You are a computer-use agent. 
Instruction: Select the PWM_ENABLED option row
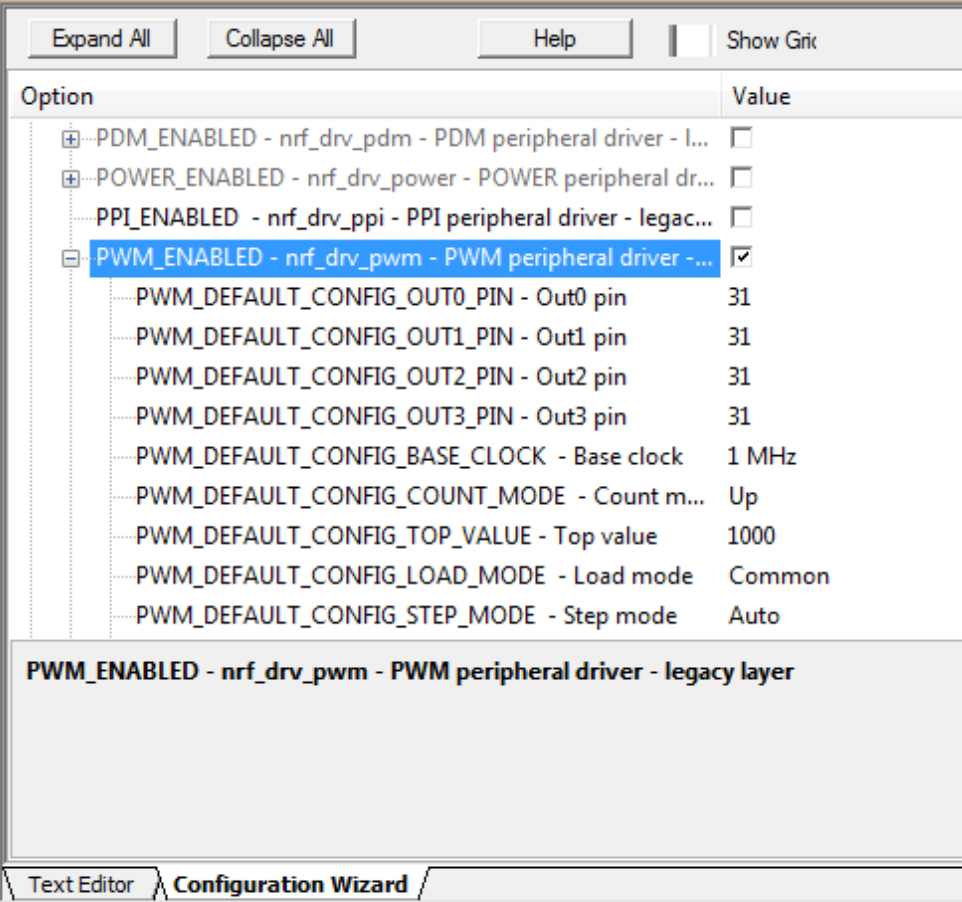click(404, 258)
